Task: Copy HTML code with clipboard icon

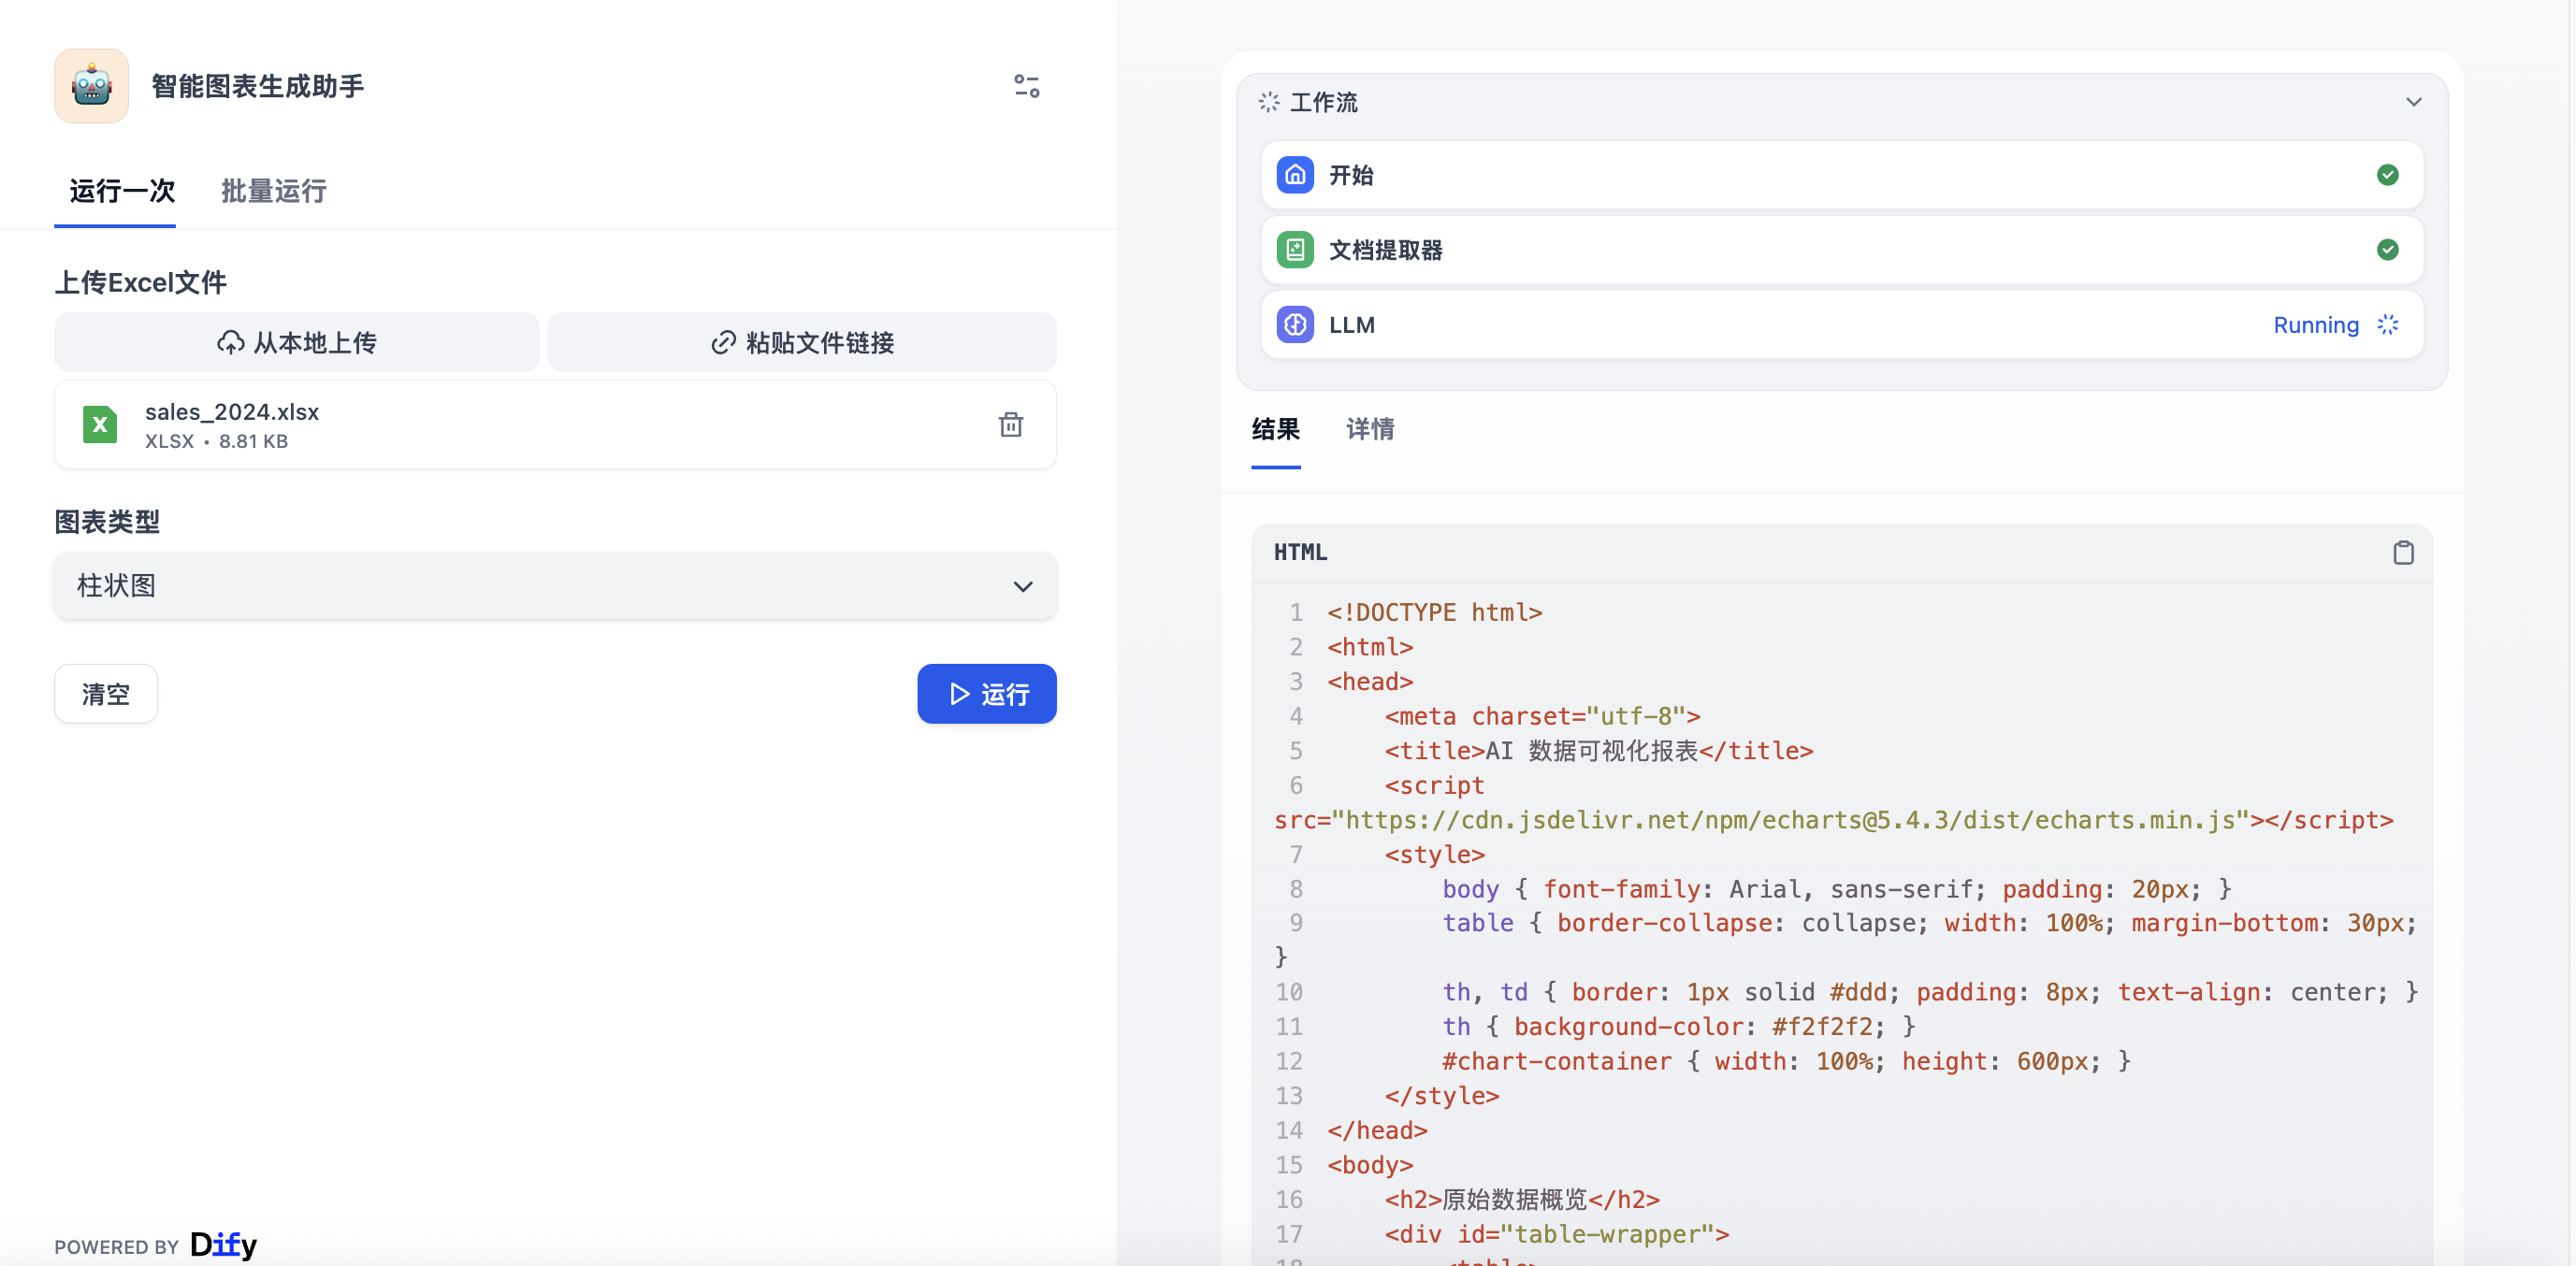Action: (2403, 552)
